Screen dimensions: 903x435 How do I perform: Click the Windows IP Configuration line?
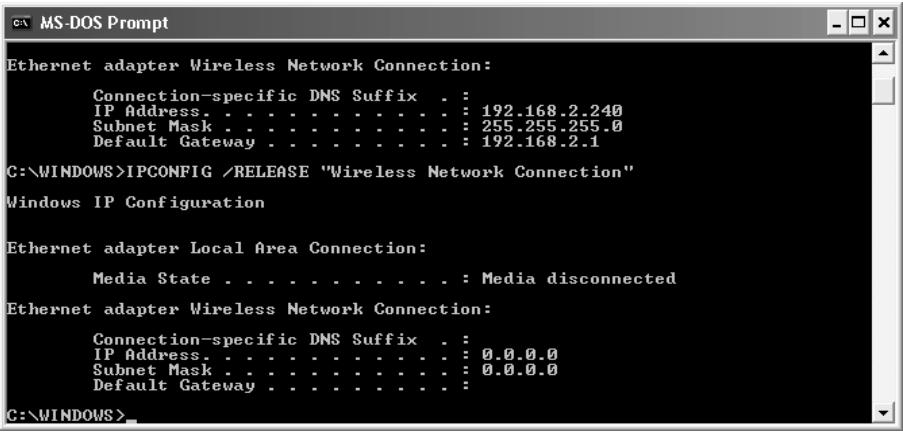coord(135,203)
